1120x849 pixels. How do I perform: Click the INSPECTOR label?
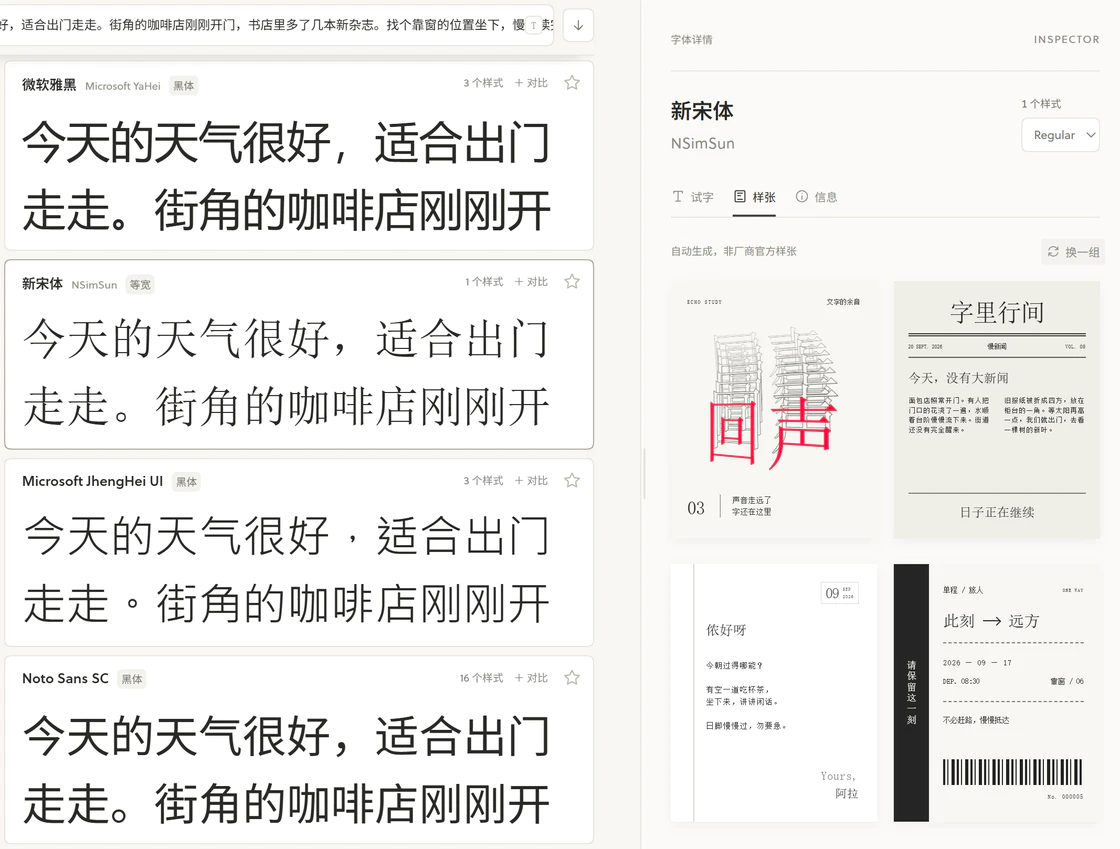(x=1066, y=39)
